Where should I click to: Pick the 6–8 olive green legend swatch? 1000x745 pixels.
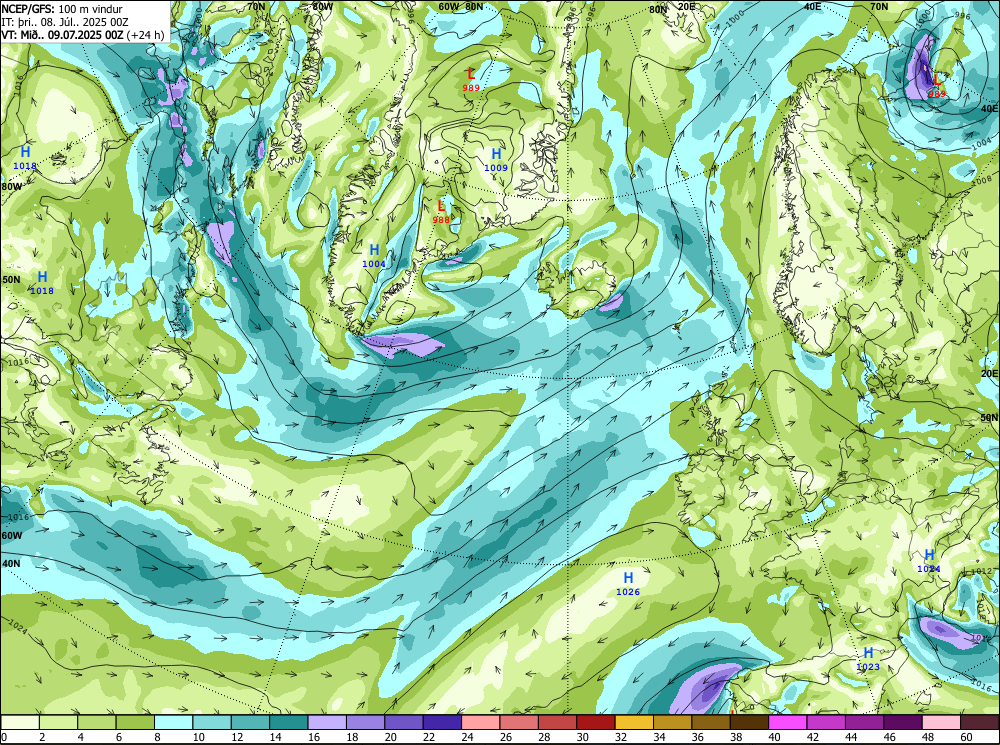point(135,722)
